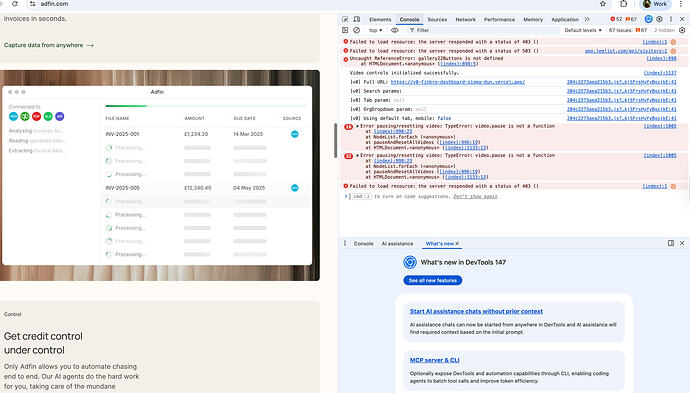Viewport: 690px width, 393px height.
Task: Open app.lemlist.com/api/visitors source link
Action: (x=626, y=51)
